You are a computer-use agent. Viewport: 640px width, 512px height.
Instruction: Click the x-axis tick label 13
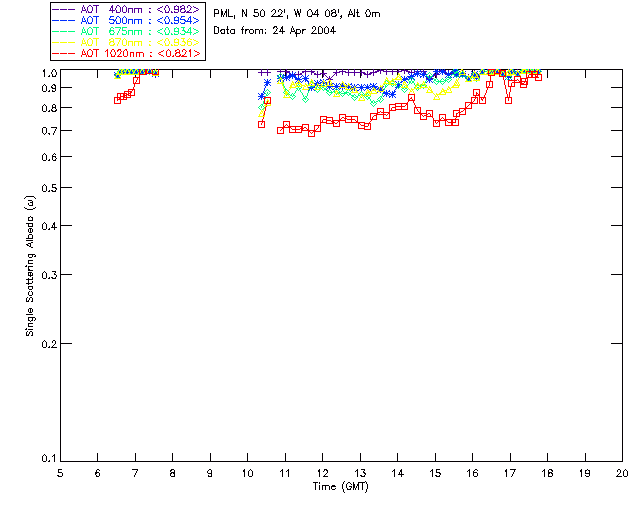click(360, 473)
